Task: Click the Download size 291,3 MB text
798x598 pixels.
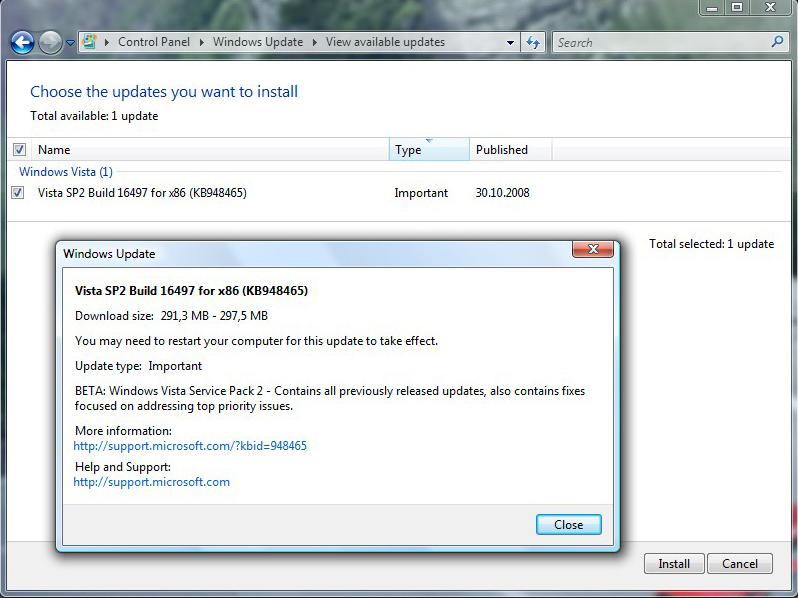Action: click(171, 316)
